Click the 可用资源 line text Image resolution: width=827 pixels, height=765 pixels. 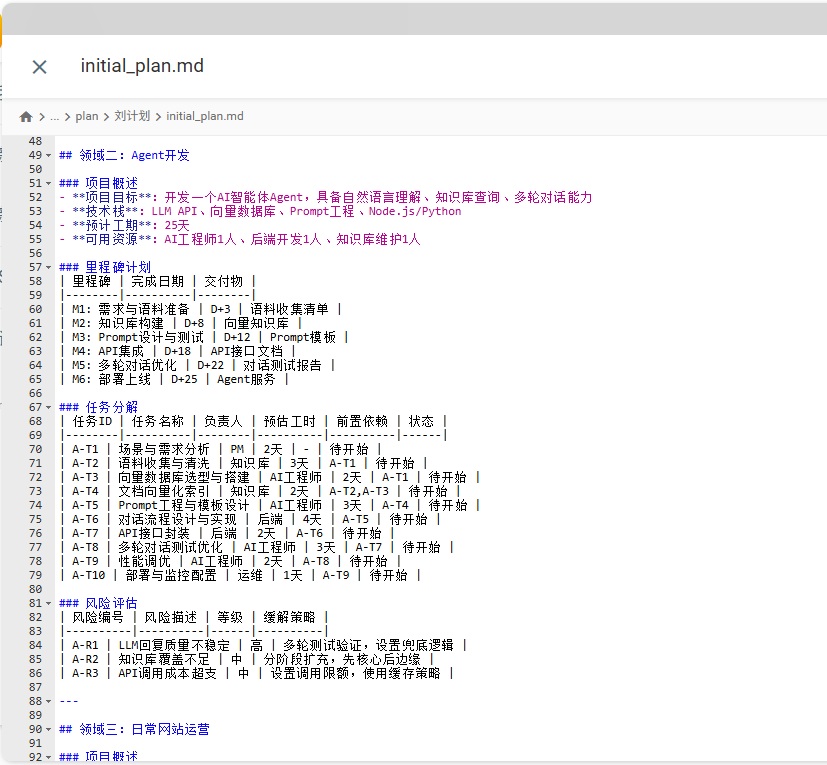click(240, 239)
